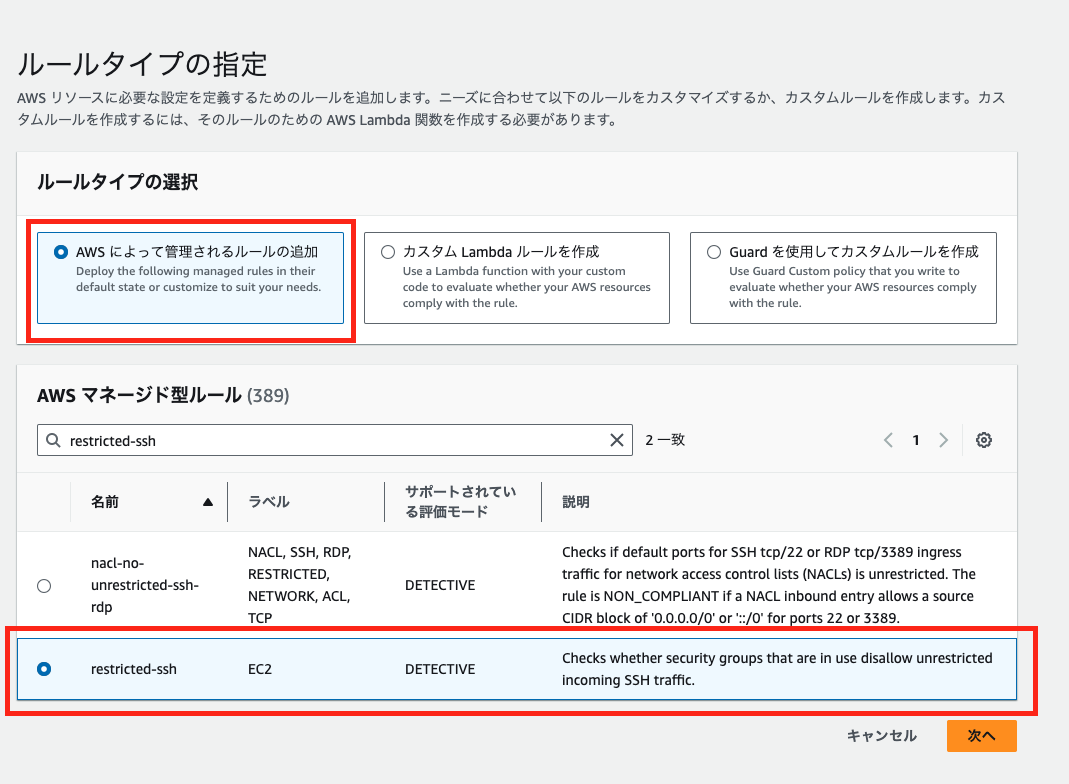Select AWS によって管理されるルールの追加 option
The width and height of the screenshot is (1069, 784).
[190, 277]
